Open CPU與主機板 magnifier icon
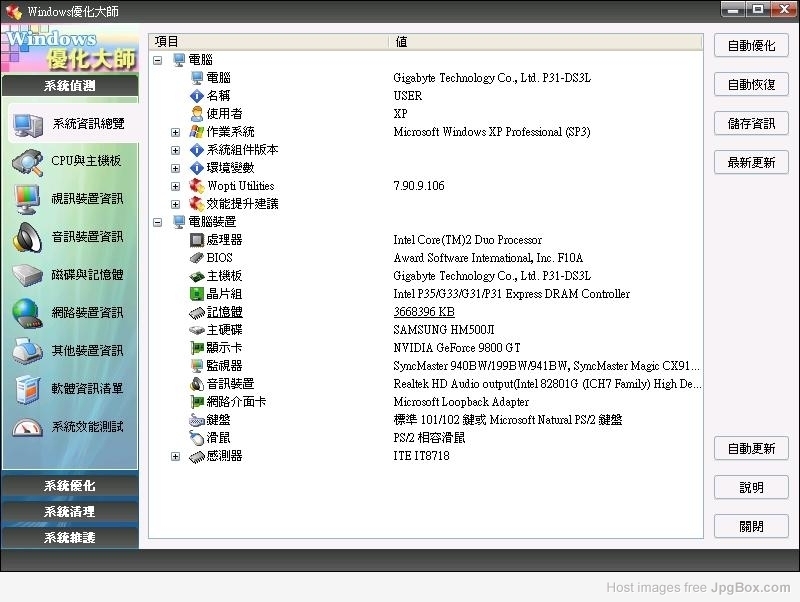The width and height of the screenshot is (800, 602). [27, 161]
